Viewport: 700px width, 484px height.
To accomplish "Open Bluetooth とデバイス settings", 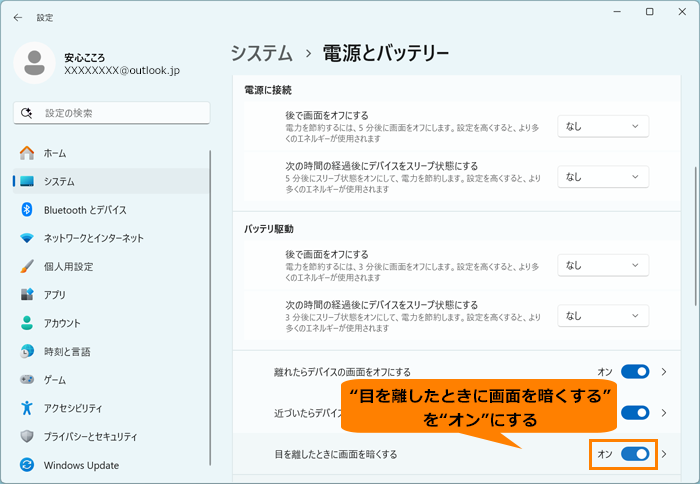I will pos(111,209).
